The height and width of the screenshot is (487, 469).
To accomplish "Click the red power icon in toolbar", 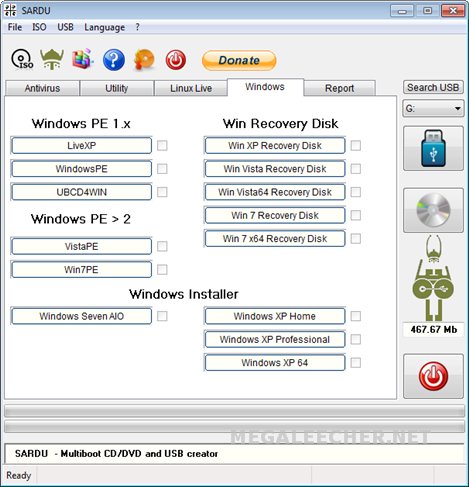I will pyautogui.click(x=176, y=60).
